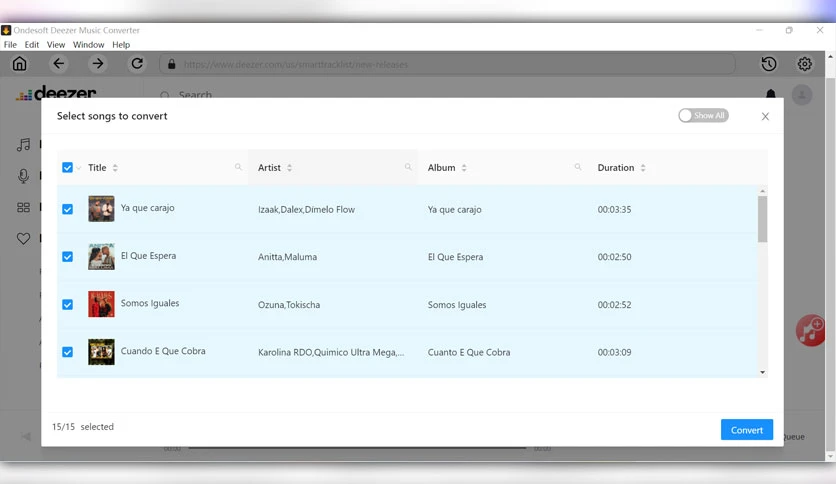Click duration 00:02:50
This screenshot has width=836, height=484.
[x=614, y=257]
